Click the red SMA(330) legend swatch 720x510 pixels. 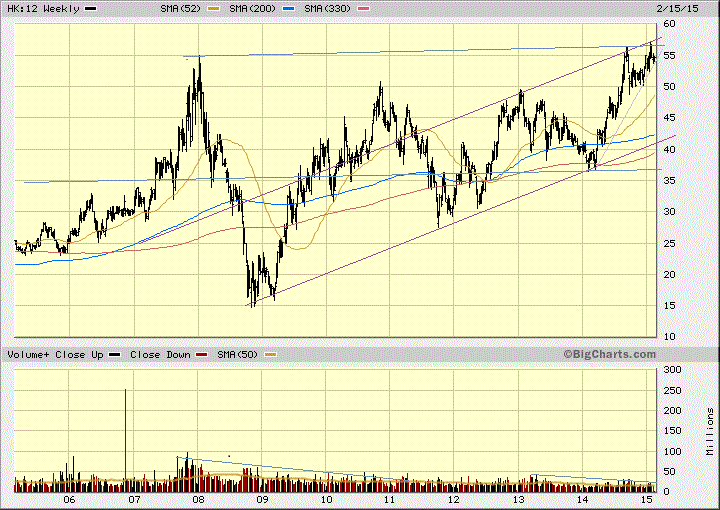364,9
